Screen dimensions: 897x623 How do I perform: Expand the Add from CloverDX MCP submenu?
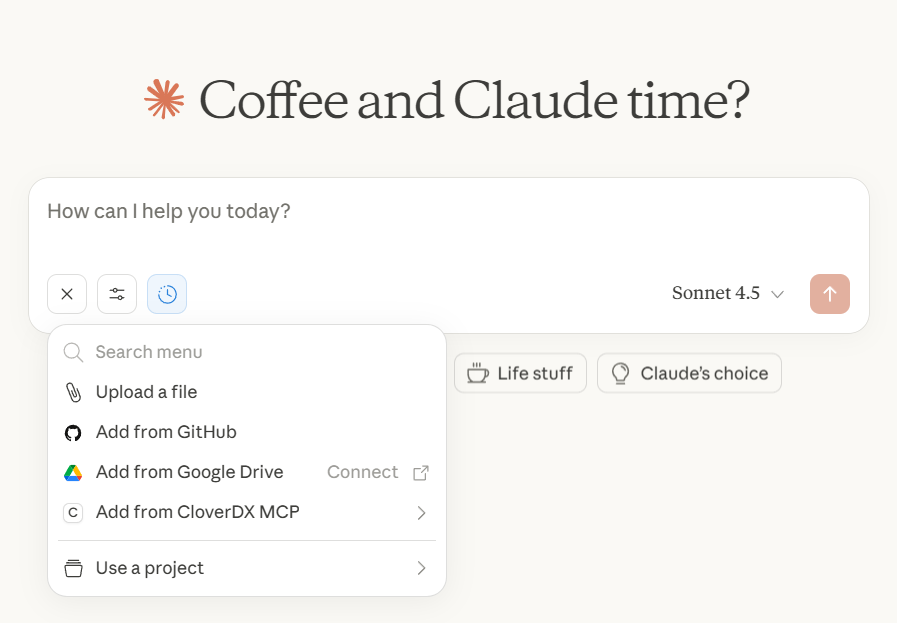421,512
